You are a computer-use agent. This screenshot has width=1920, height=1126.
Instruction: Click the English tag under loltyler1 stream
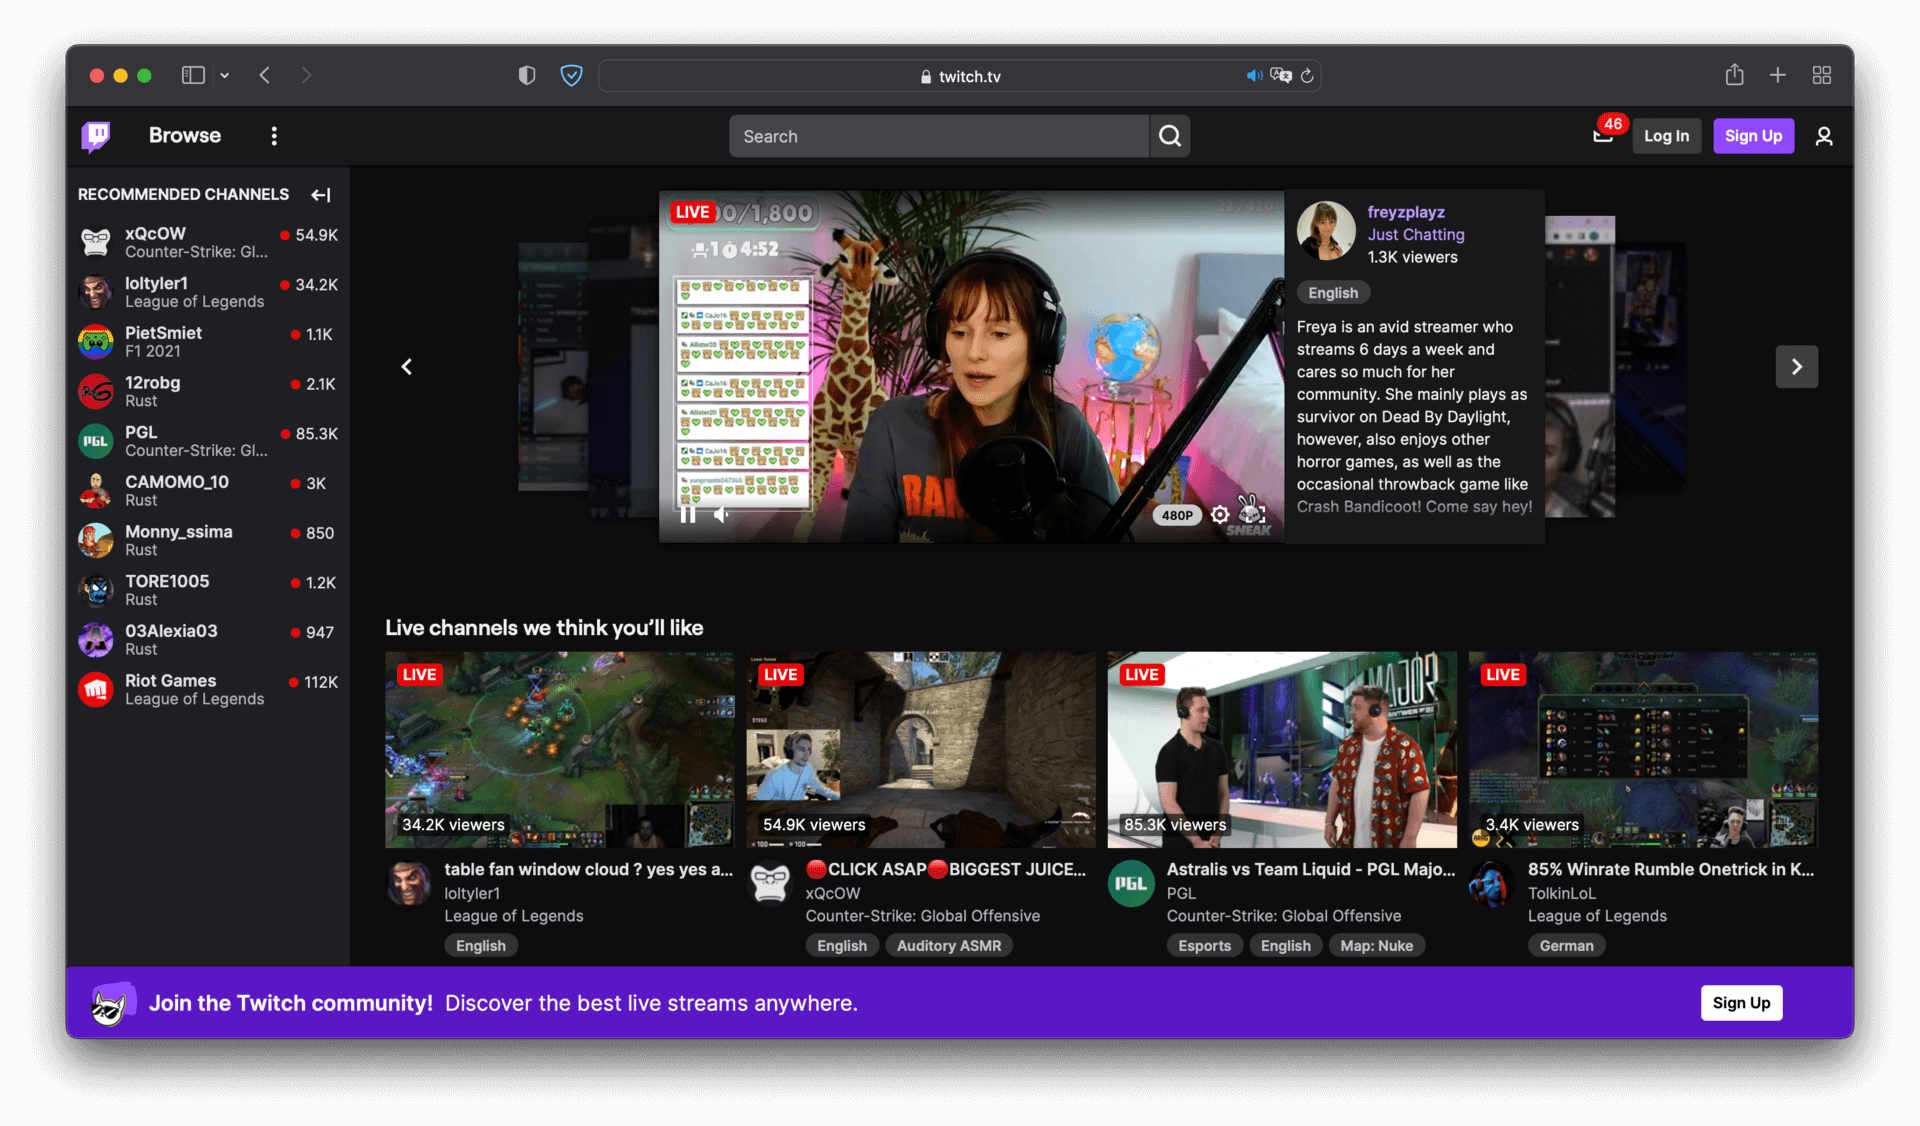(481, 946)
